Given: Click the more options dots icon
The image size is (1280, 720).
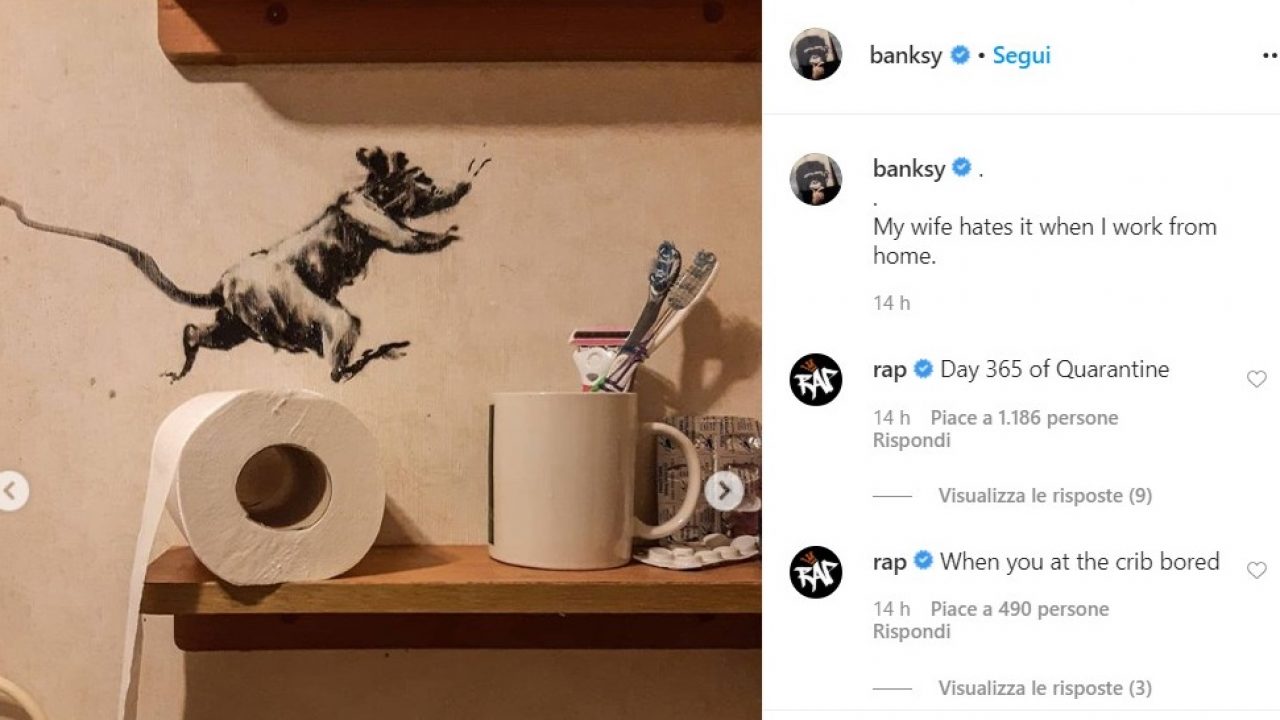Looking at the screenshot, I should [x=1270, y=56].
